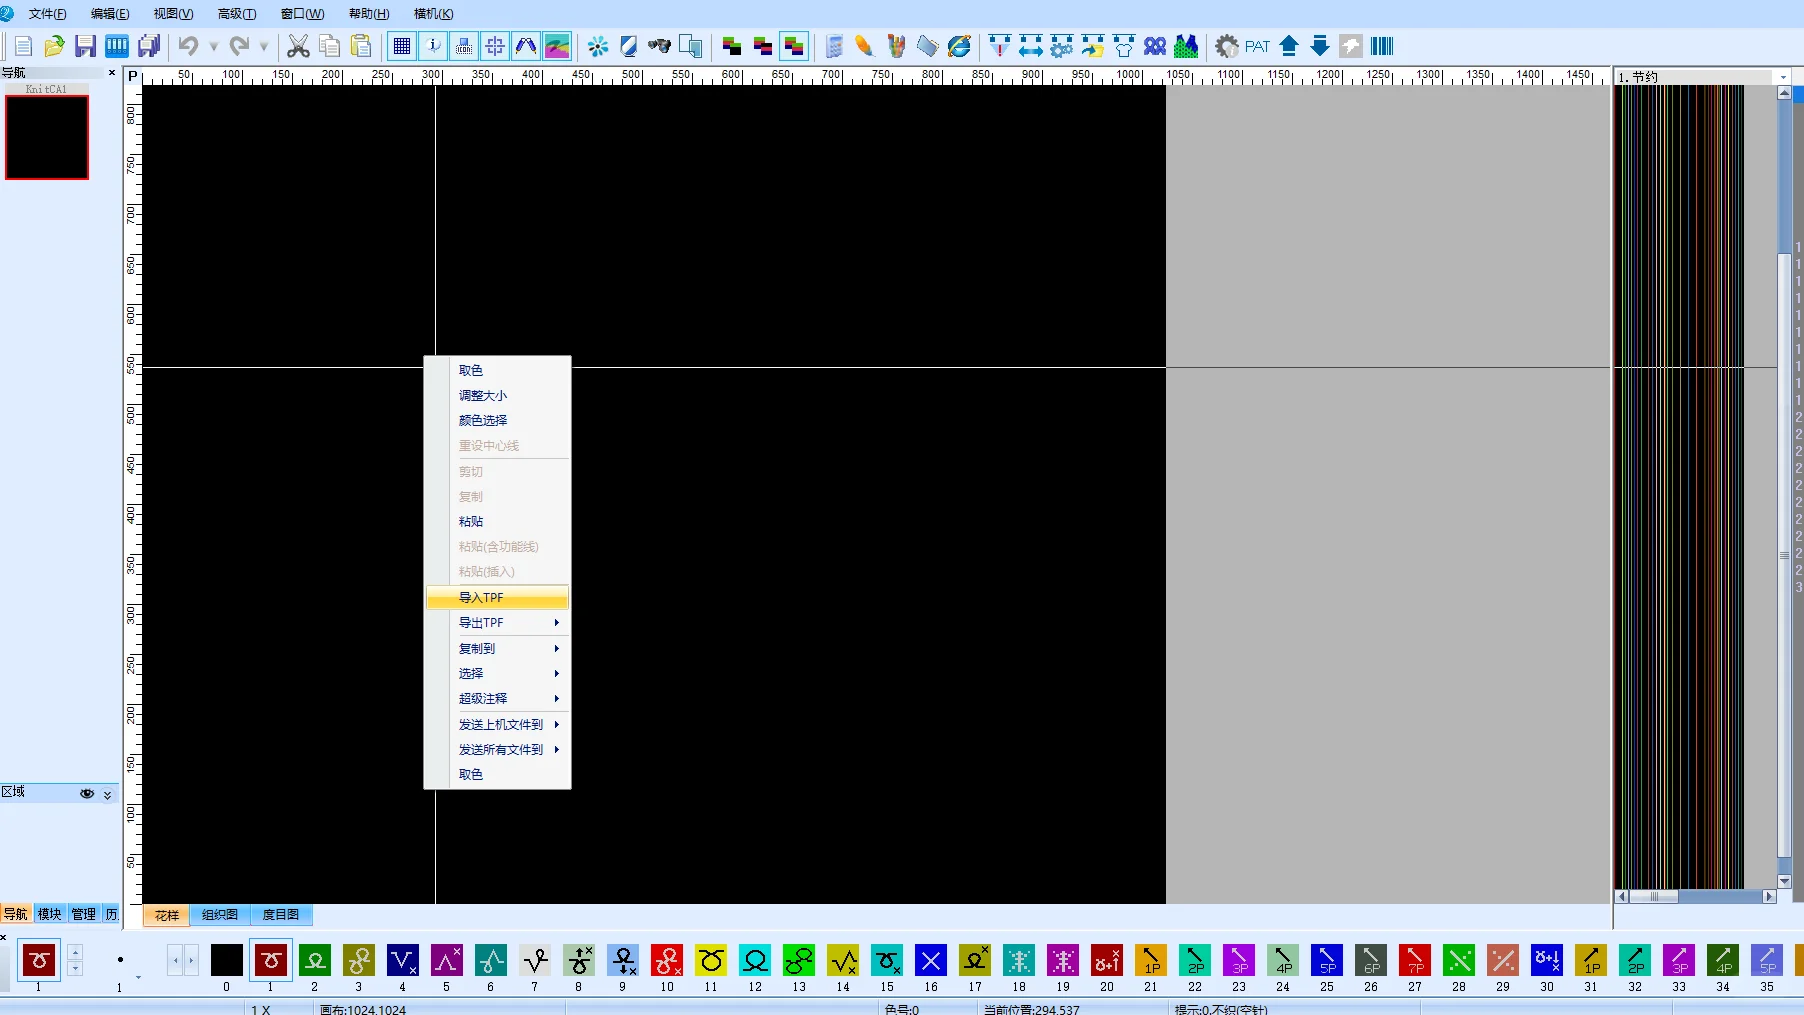Click the copy icon in the toolbar

[x=329, y=46]
